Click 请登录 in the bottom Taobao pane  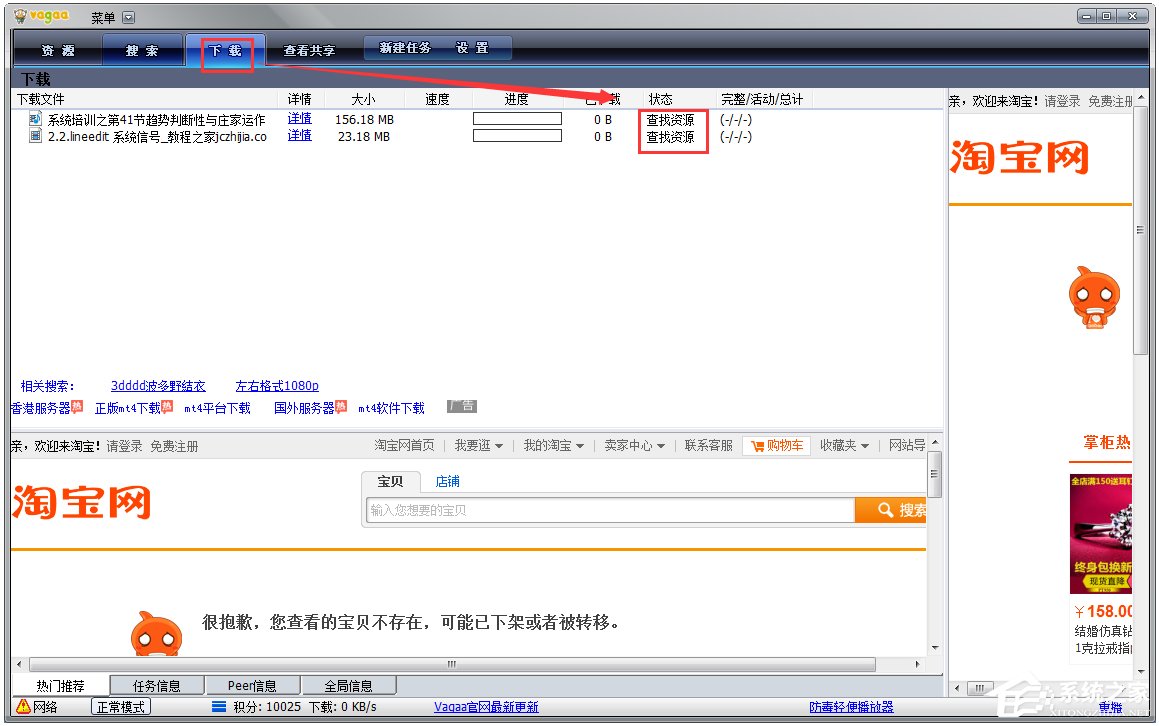point(124,447)
